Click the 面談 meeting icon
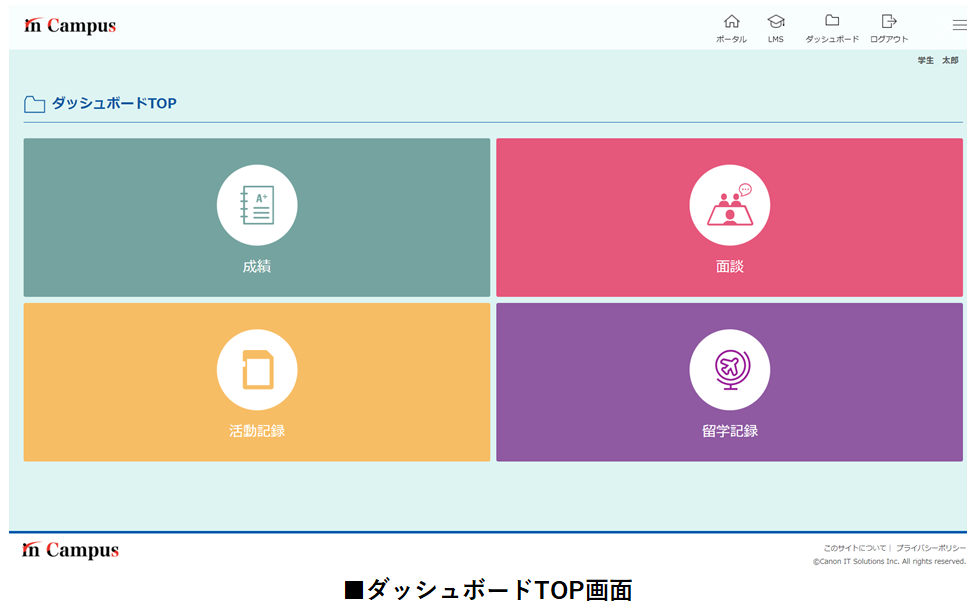 (729, 205)
